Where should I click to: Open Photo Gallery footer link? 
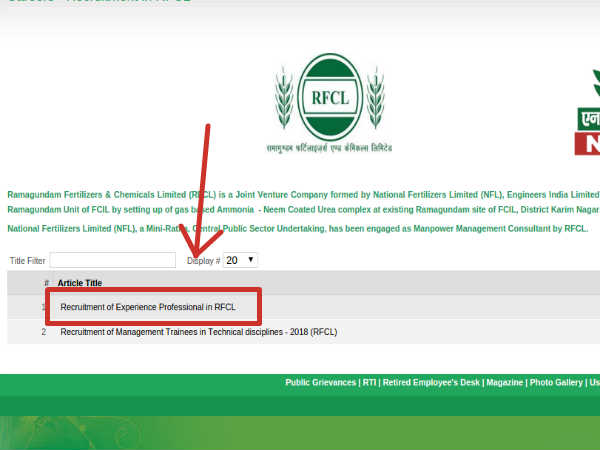point(556,383)
